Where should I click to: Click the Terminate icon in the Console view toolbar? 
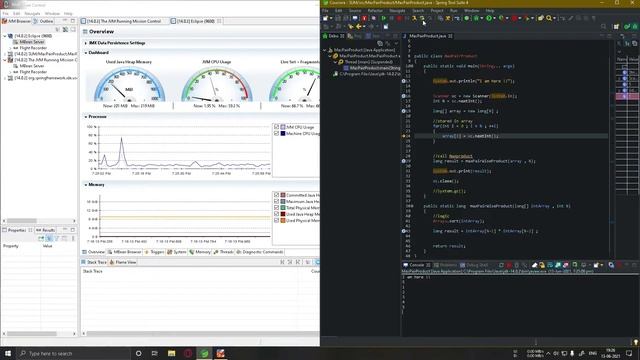click(x=509, y=265)
